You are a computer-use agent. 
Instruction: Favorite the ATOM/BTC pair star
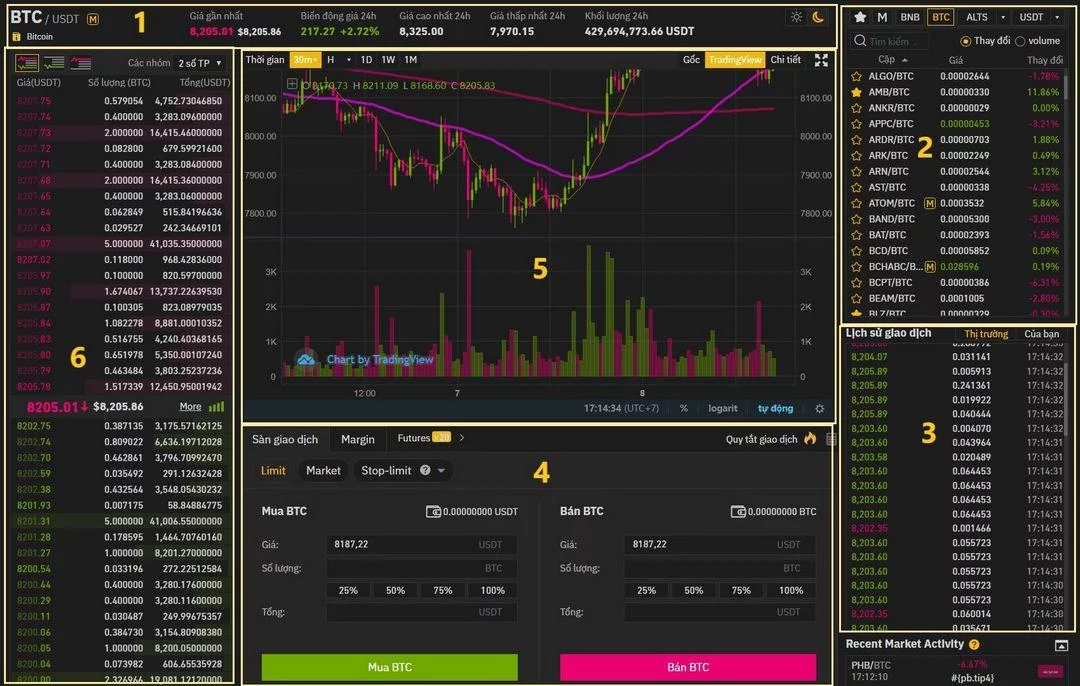click(856, 203)
